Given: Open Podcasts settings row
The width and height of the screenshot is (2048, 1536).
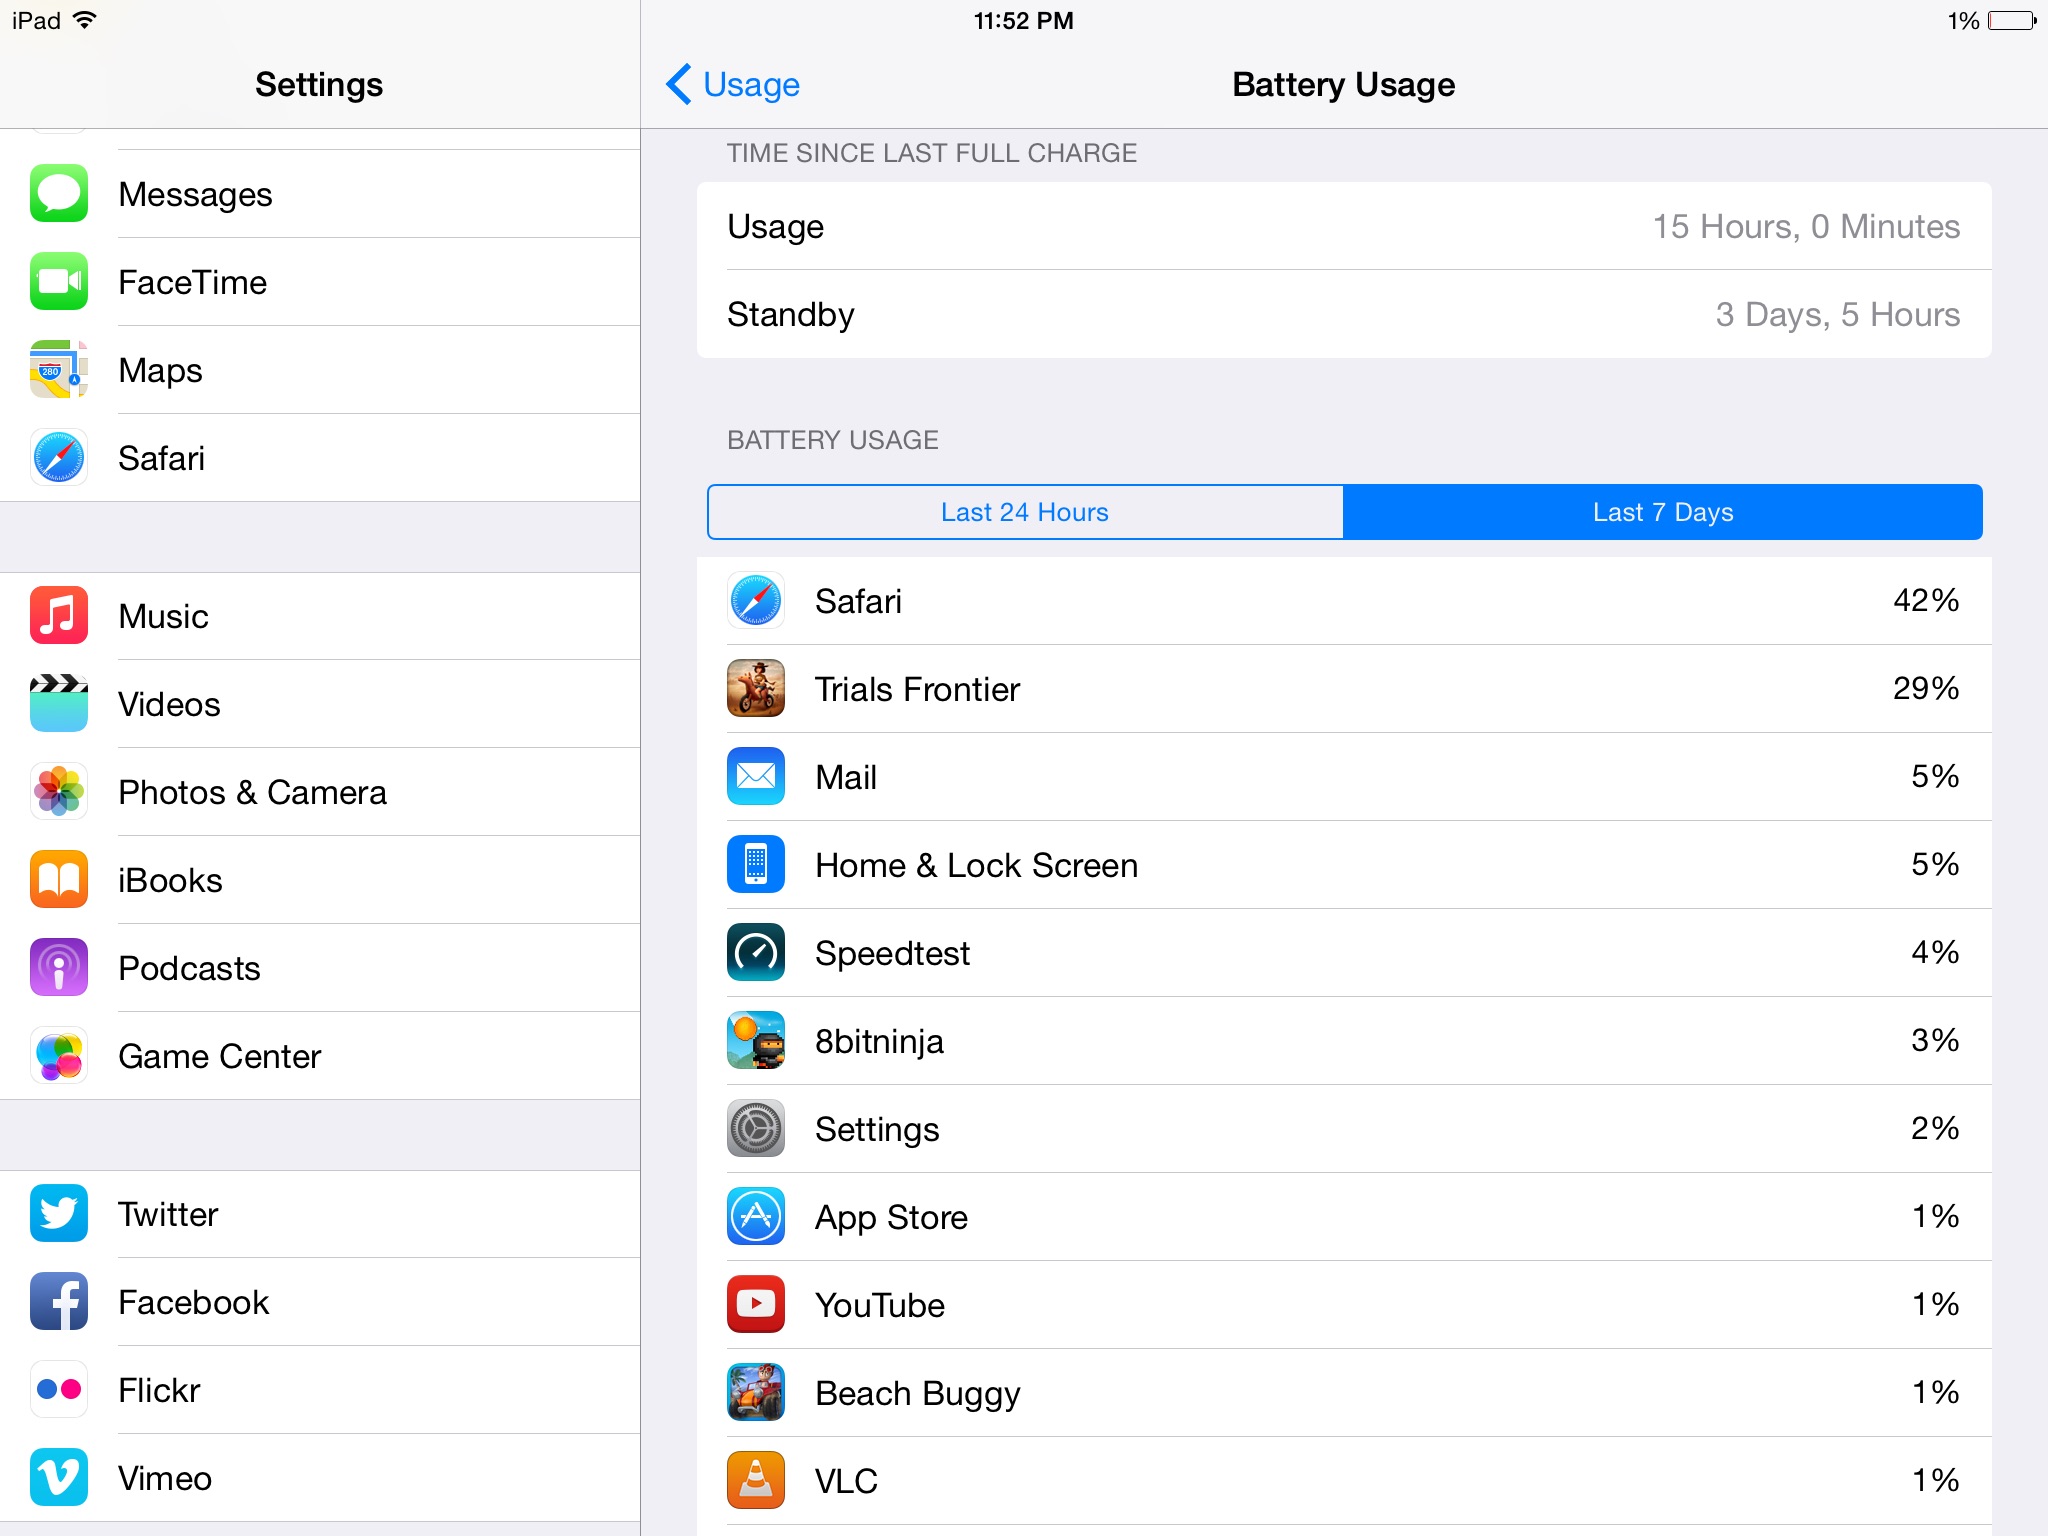Looking at the screenshot, I should click(x=320, y=968).
